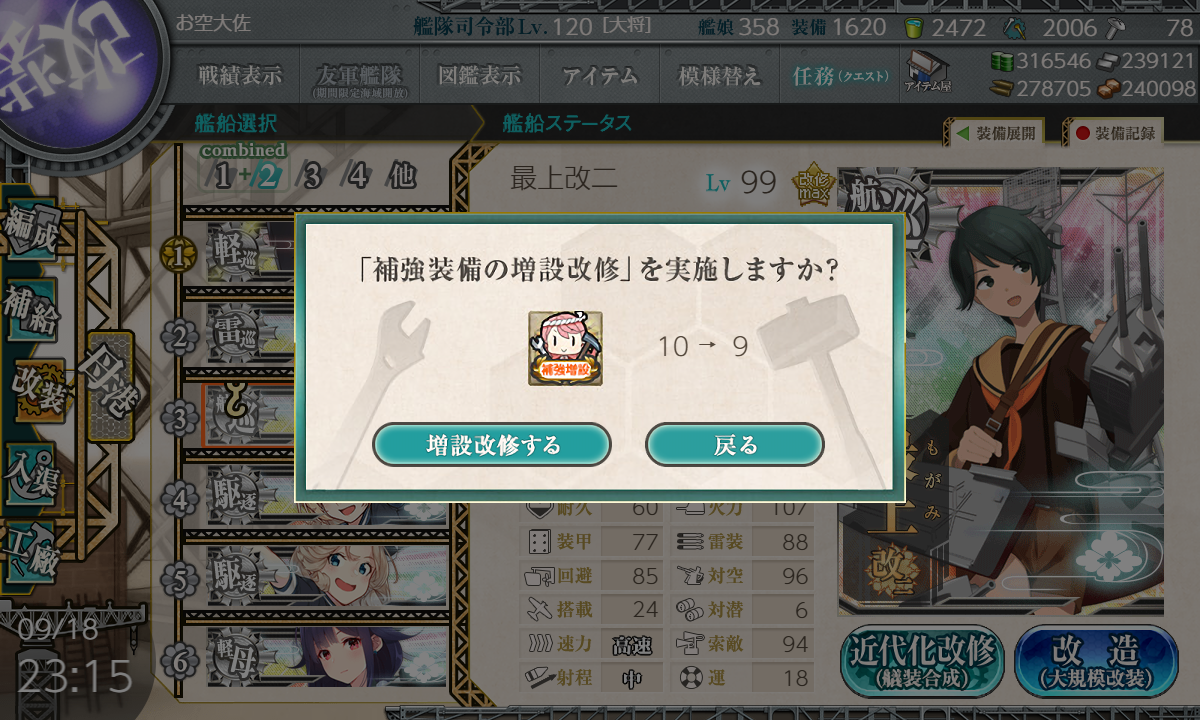This screenshot has height=720, width=1200.
Task: Click the 出撃 icon beside the sidebar
Action: [108, 385]
